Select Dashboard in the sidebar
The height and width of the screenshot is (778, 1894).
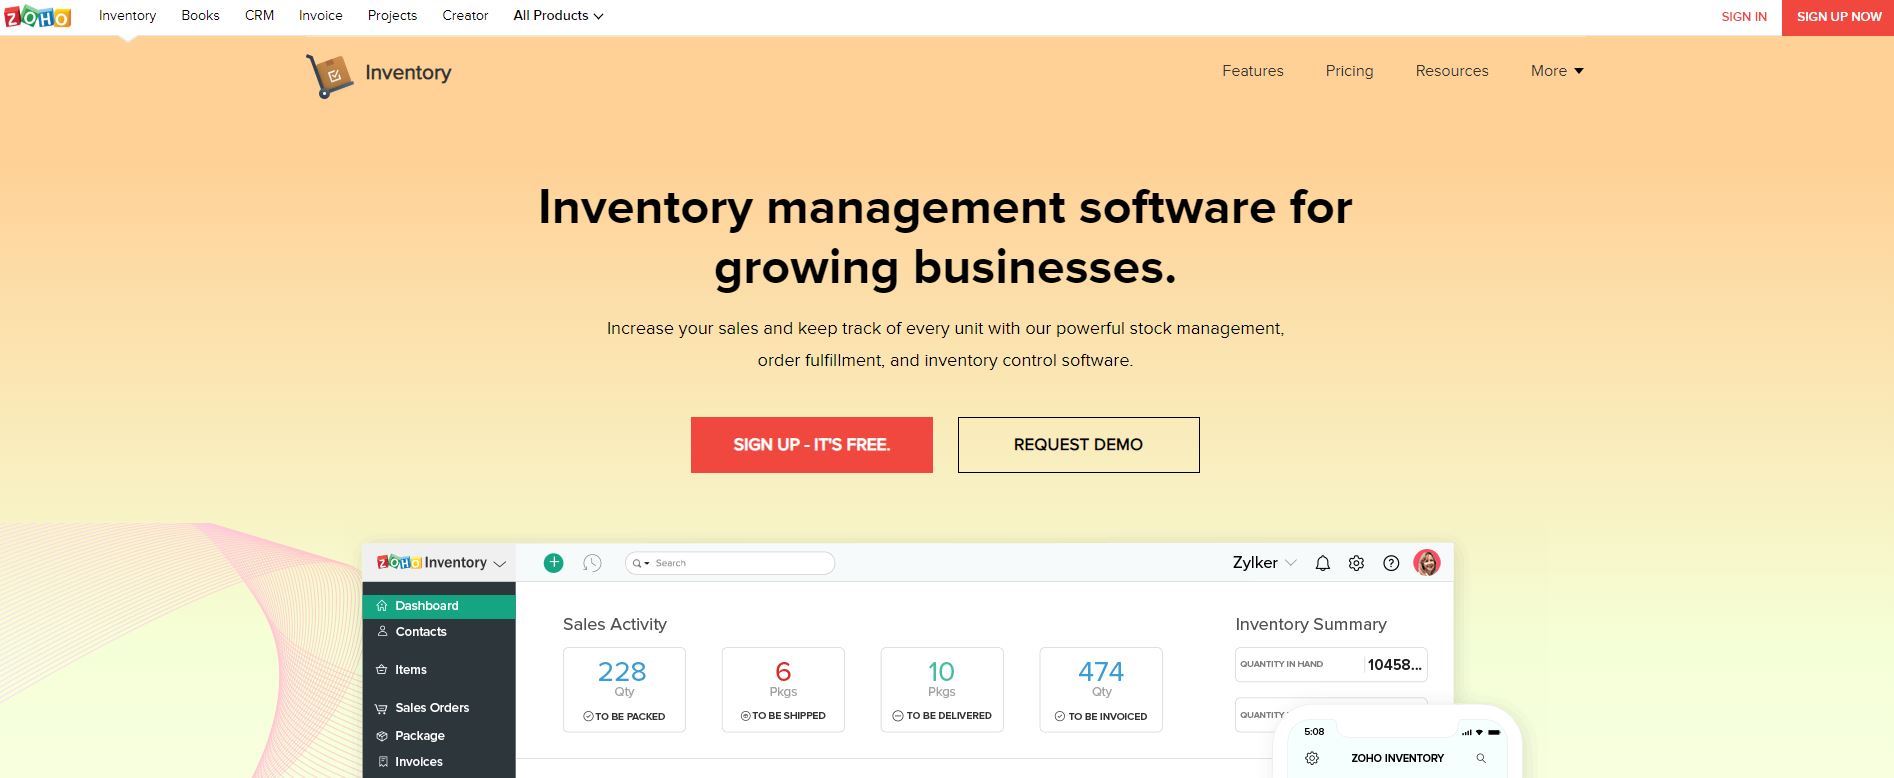pyautogui.click(x=439, y=606)
